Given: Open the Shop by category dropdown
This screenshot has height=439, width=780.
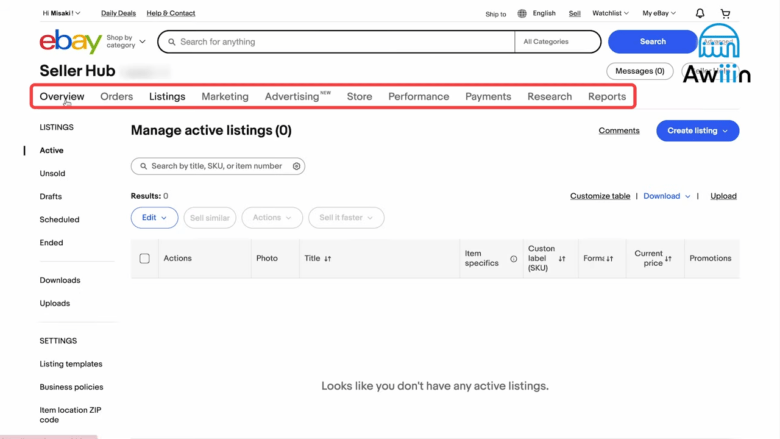Looking at the screenshot, I should 125,41.
